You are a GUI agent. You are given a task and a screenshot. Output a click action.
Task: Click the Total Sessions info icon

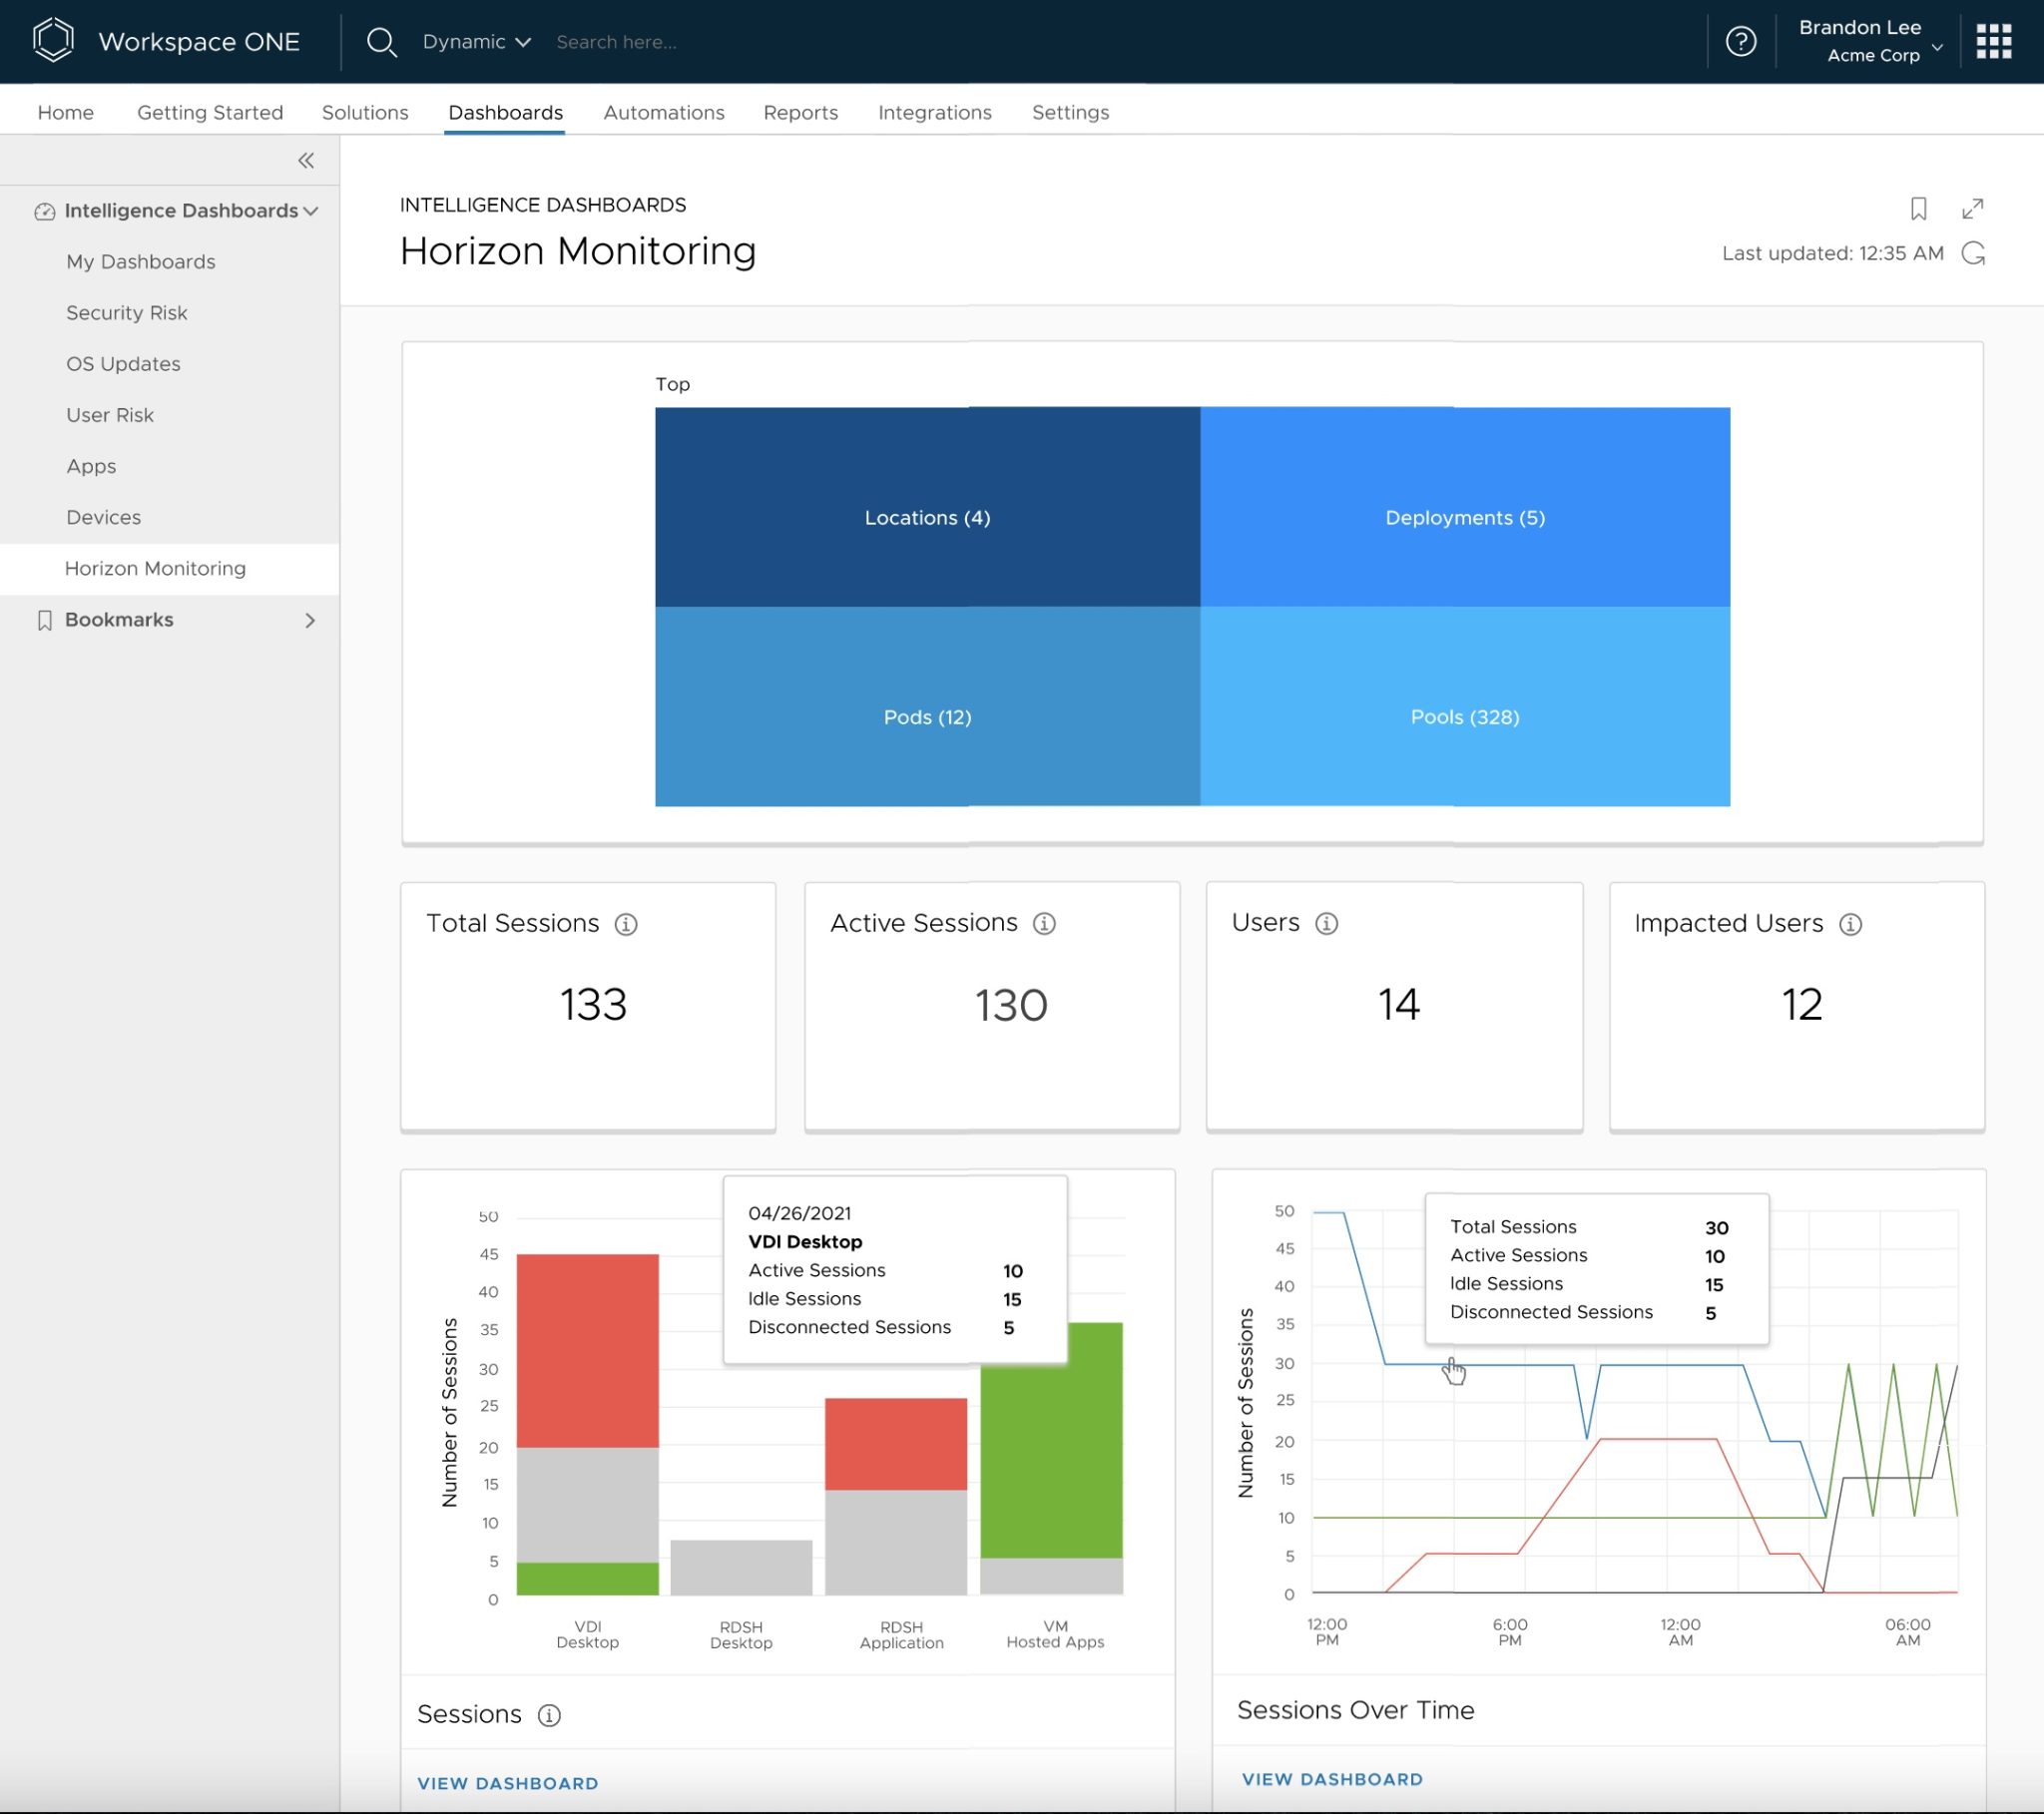626,924
